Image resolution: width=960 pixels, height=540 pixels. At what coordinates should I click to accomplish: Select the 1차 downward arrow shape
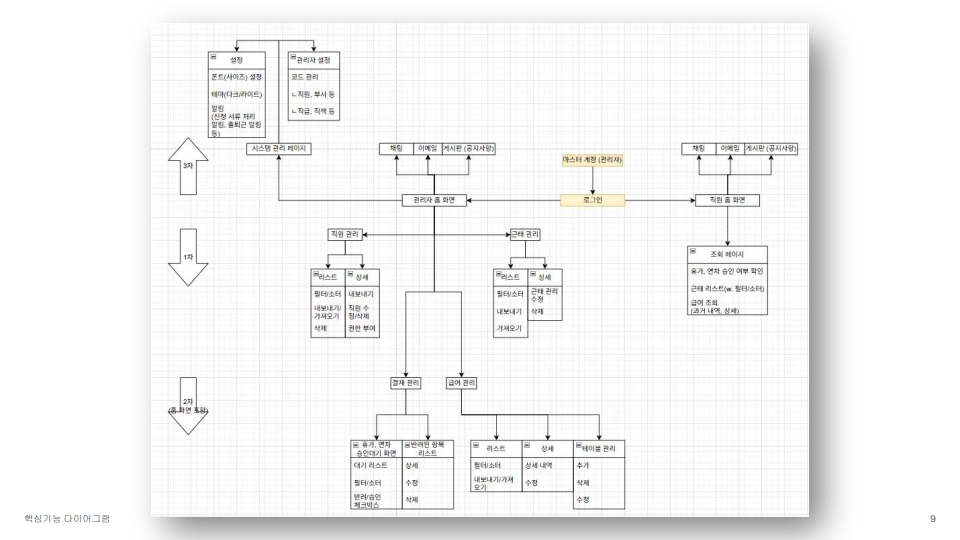click(x=188, y=257)
